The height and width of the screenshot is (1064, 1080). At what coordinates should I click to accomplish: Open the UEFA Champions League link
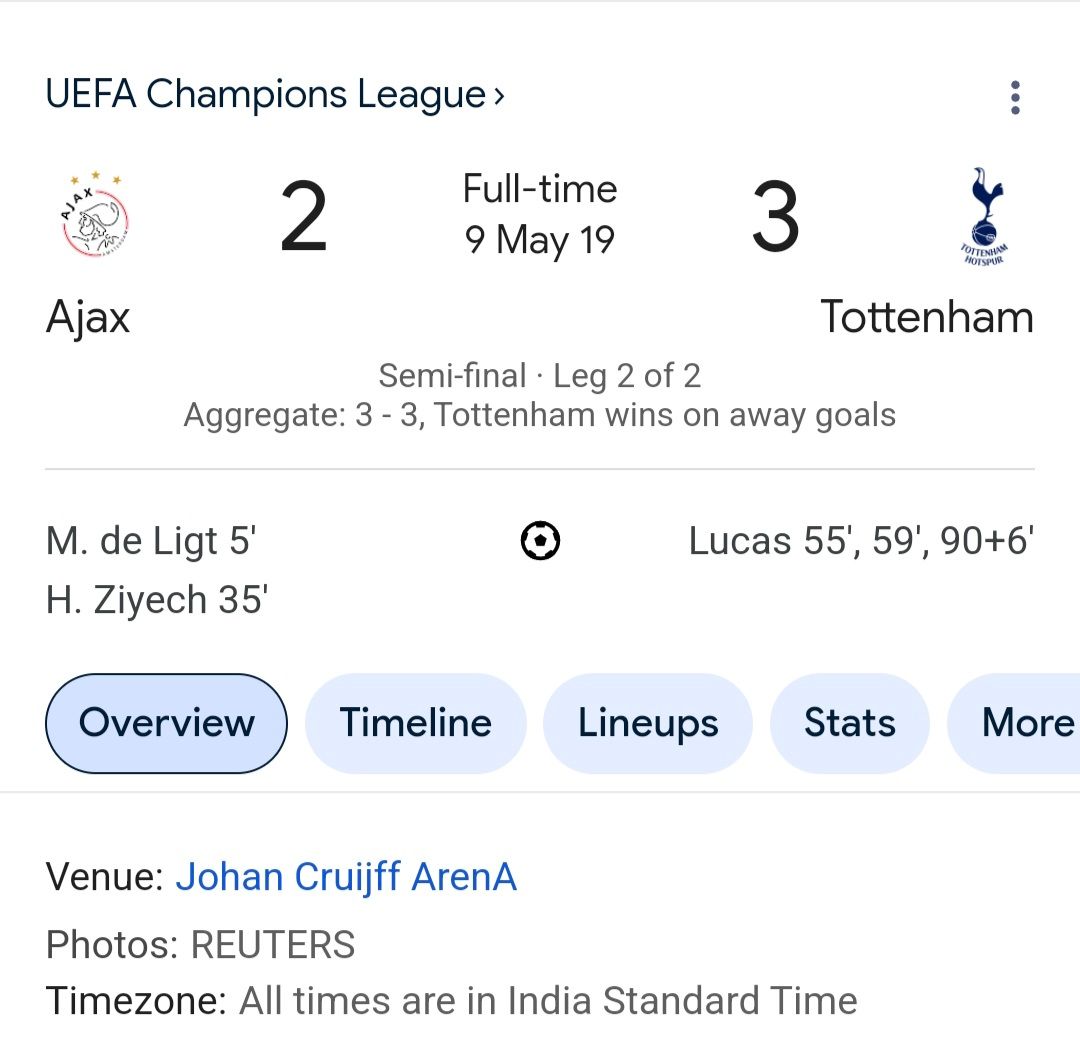(x=266, y=95)
